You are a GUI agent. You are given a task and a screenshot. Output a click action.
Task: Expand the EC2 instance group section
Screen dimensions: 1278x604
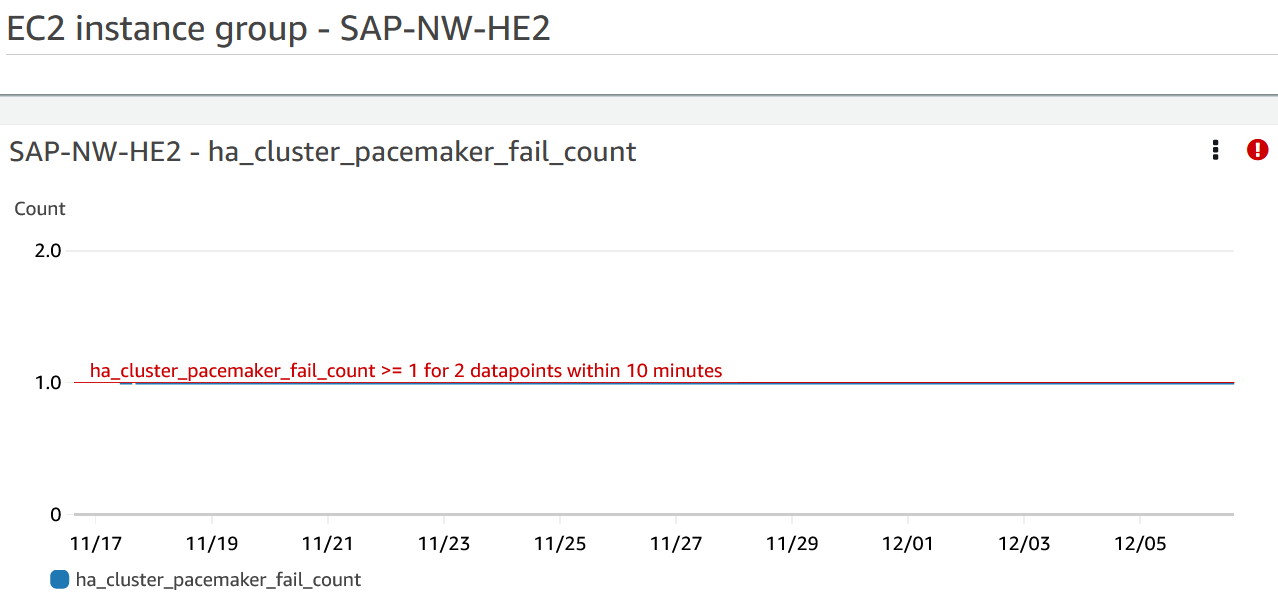tap(279, 28)
